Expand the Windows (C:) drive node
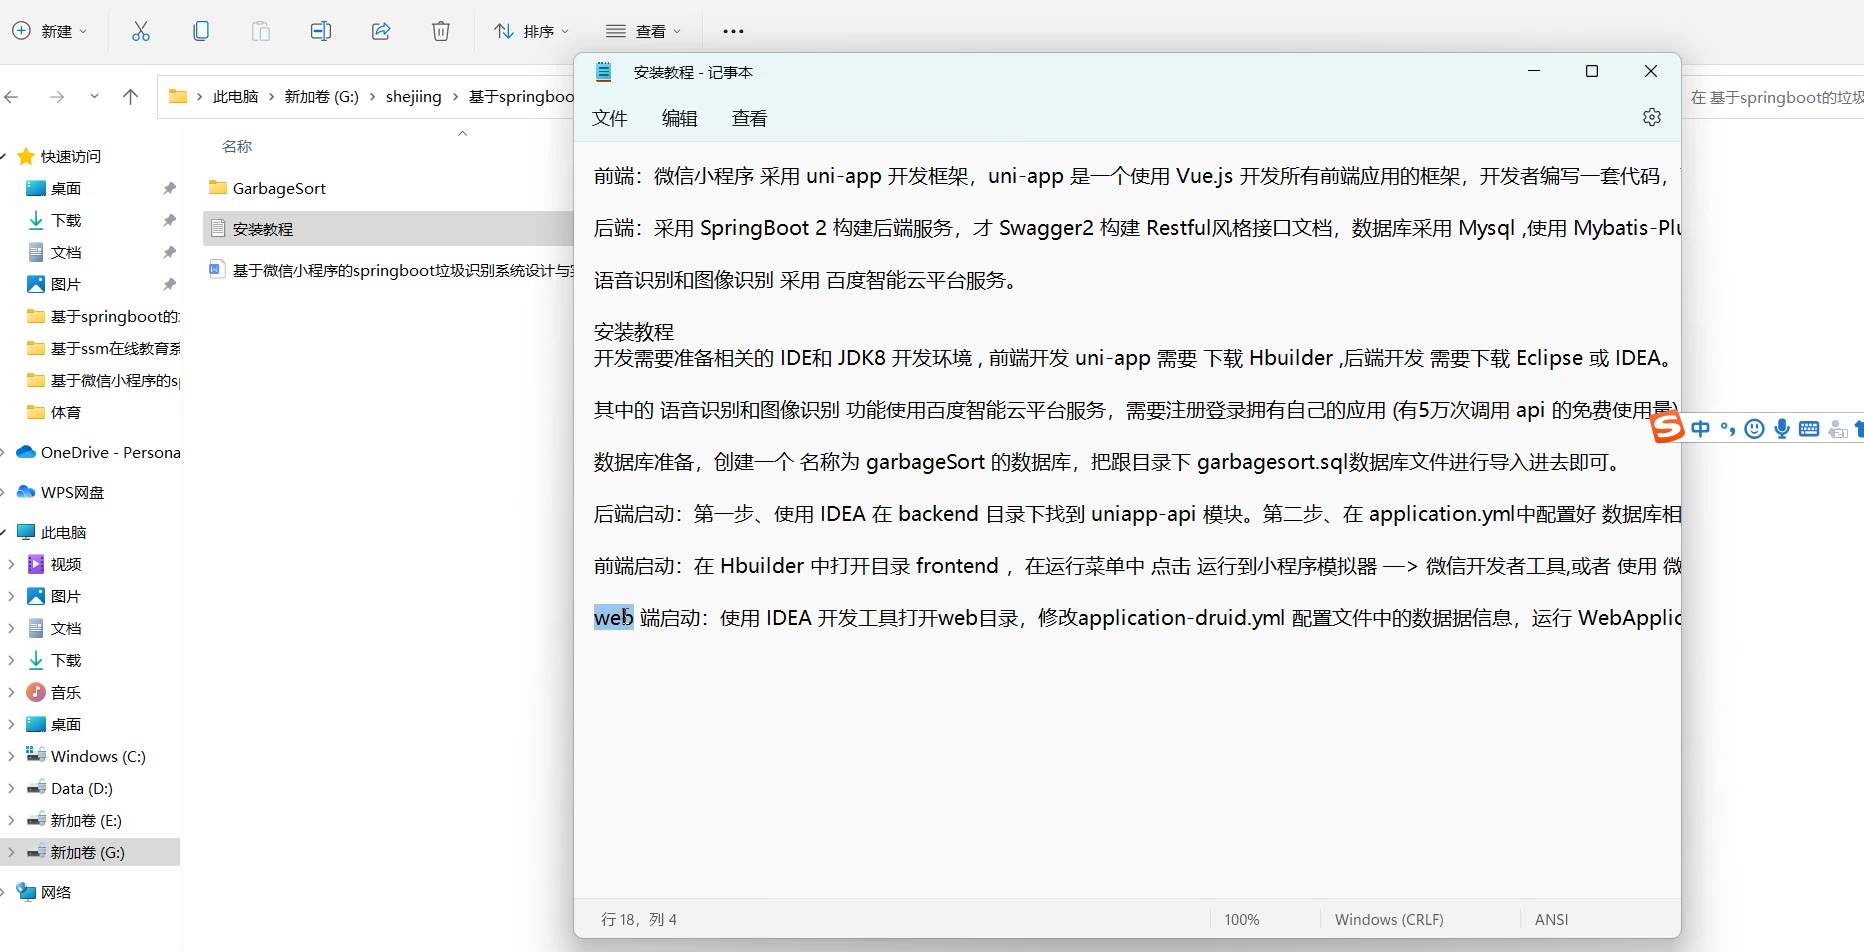The height and width of the screenshot is (952, 1864). 11,756
